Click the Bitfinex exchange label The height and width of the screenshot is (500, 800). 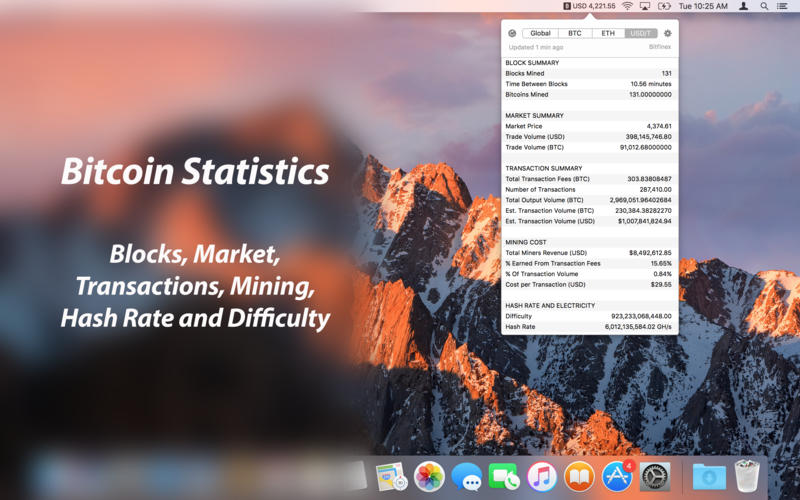(x=659, y=47)
